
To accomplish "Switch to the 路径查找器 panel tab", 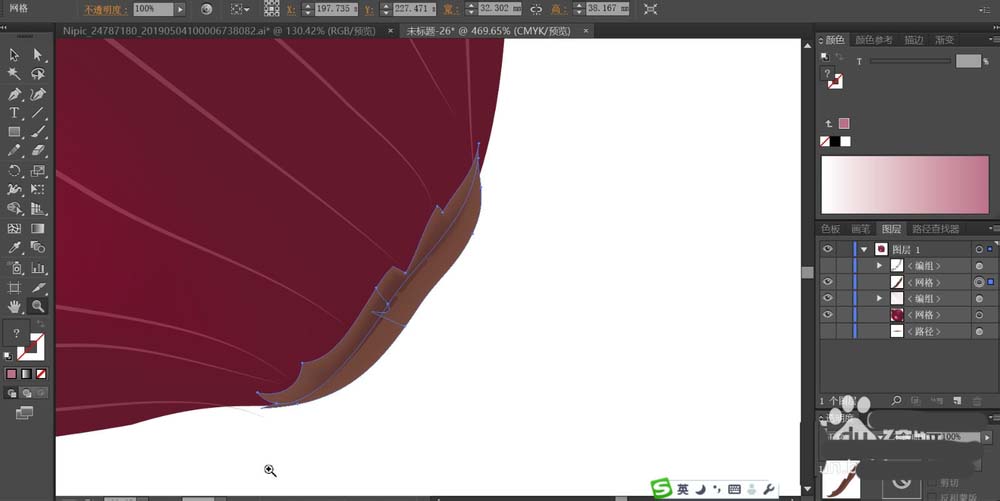I will tap(936, 229).
